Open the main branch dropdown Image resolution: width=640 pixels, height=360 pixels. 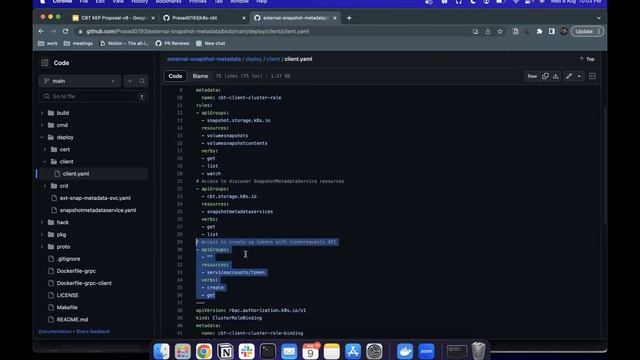click(80, 81)
